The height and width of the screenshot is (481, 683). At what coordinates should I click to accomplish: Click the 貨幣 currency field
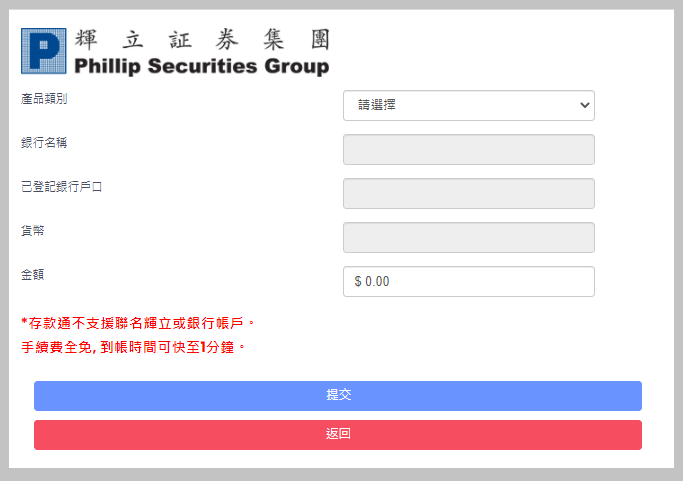click(468, 237)
